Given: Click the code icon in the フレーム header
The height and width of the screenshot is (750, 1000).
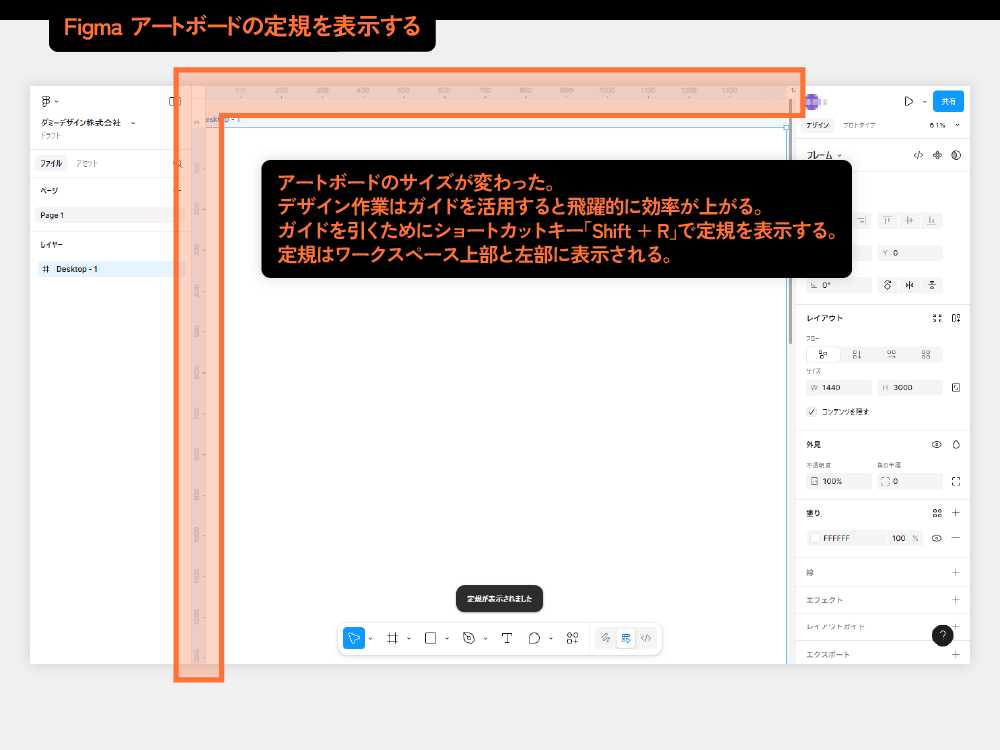Looking at the screenshot, I should [918, 155].
